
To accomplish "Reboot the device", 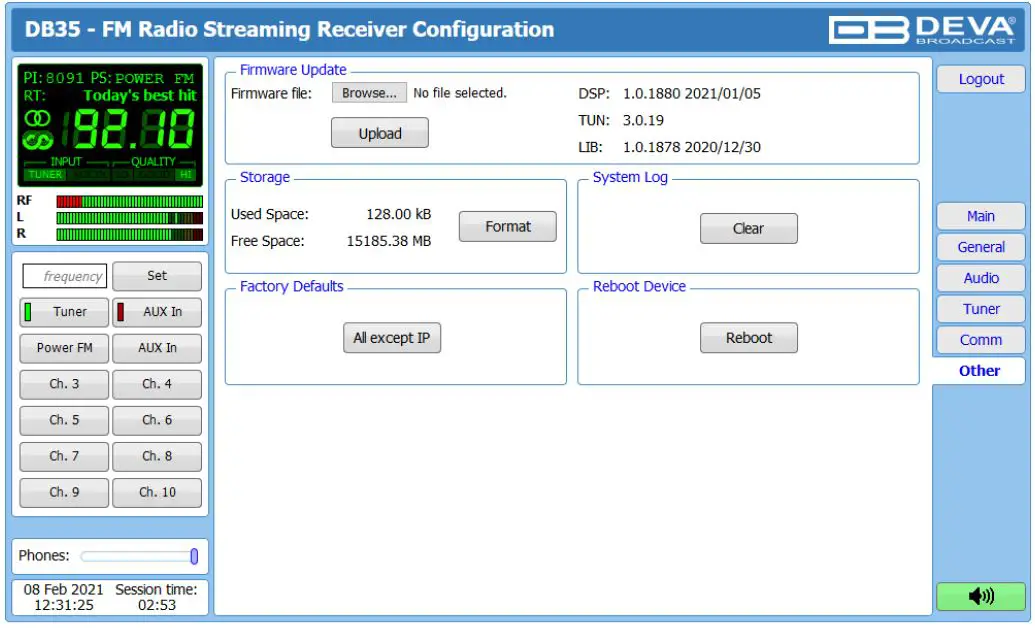I will point(748,337).
